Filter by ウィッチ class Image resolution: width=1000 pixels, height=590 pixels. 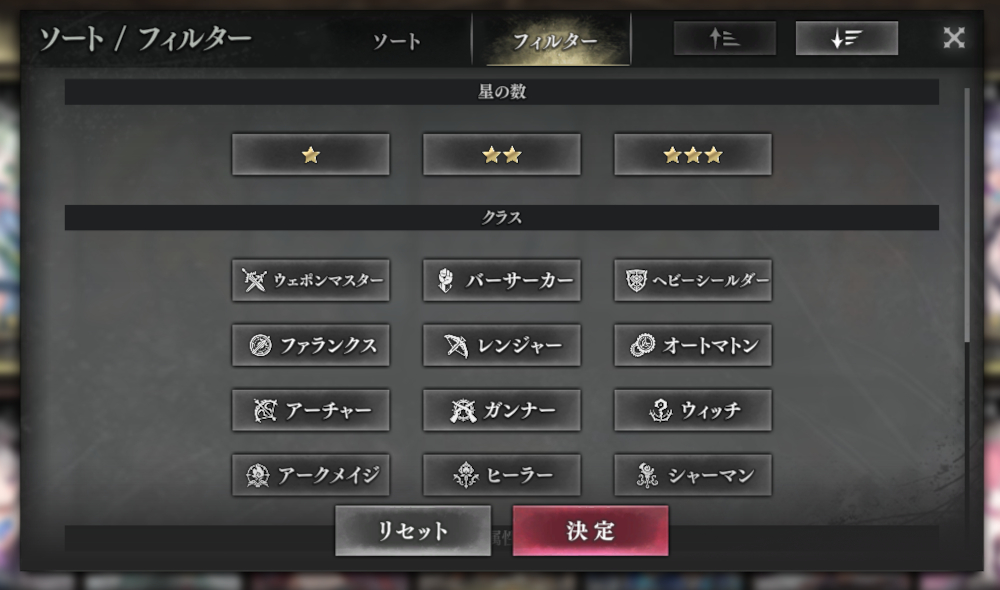tap(693, 410)
